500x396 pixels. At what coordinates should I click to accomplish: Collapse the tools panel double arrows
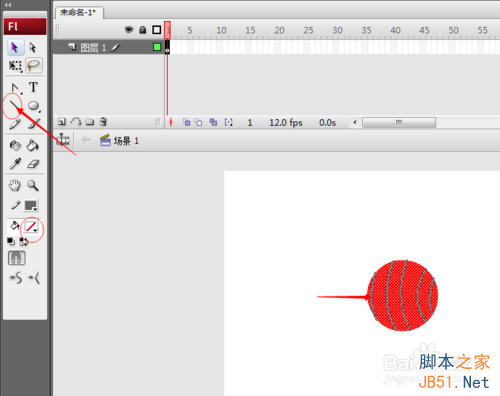click(x=8, y=5)
